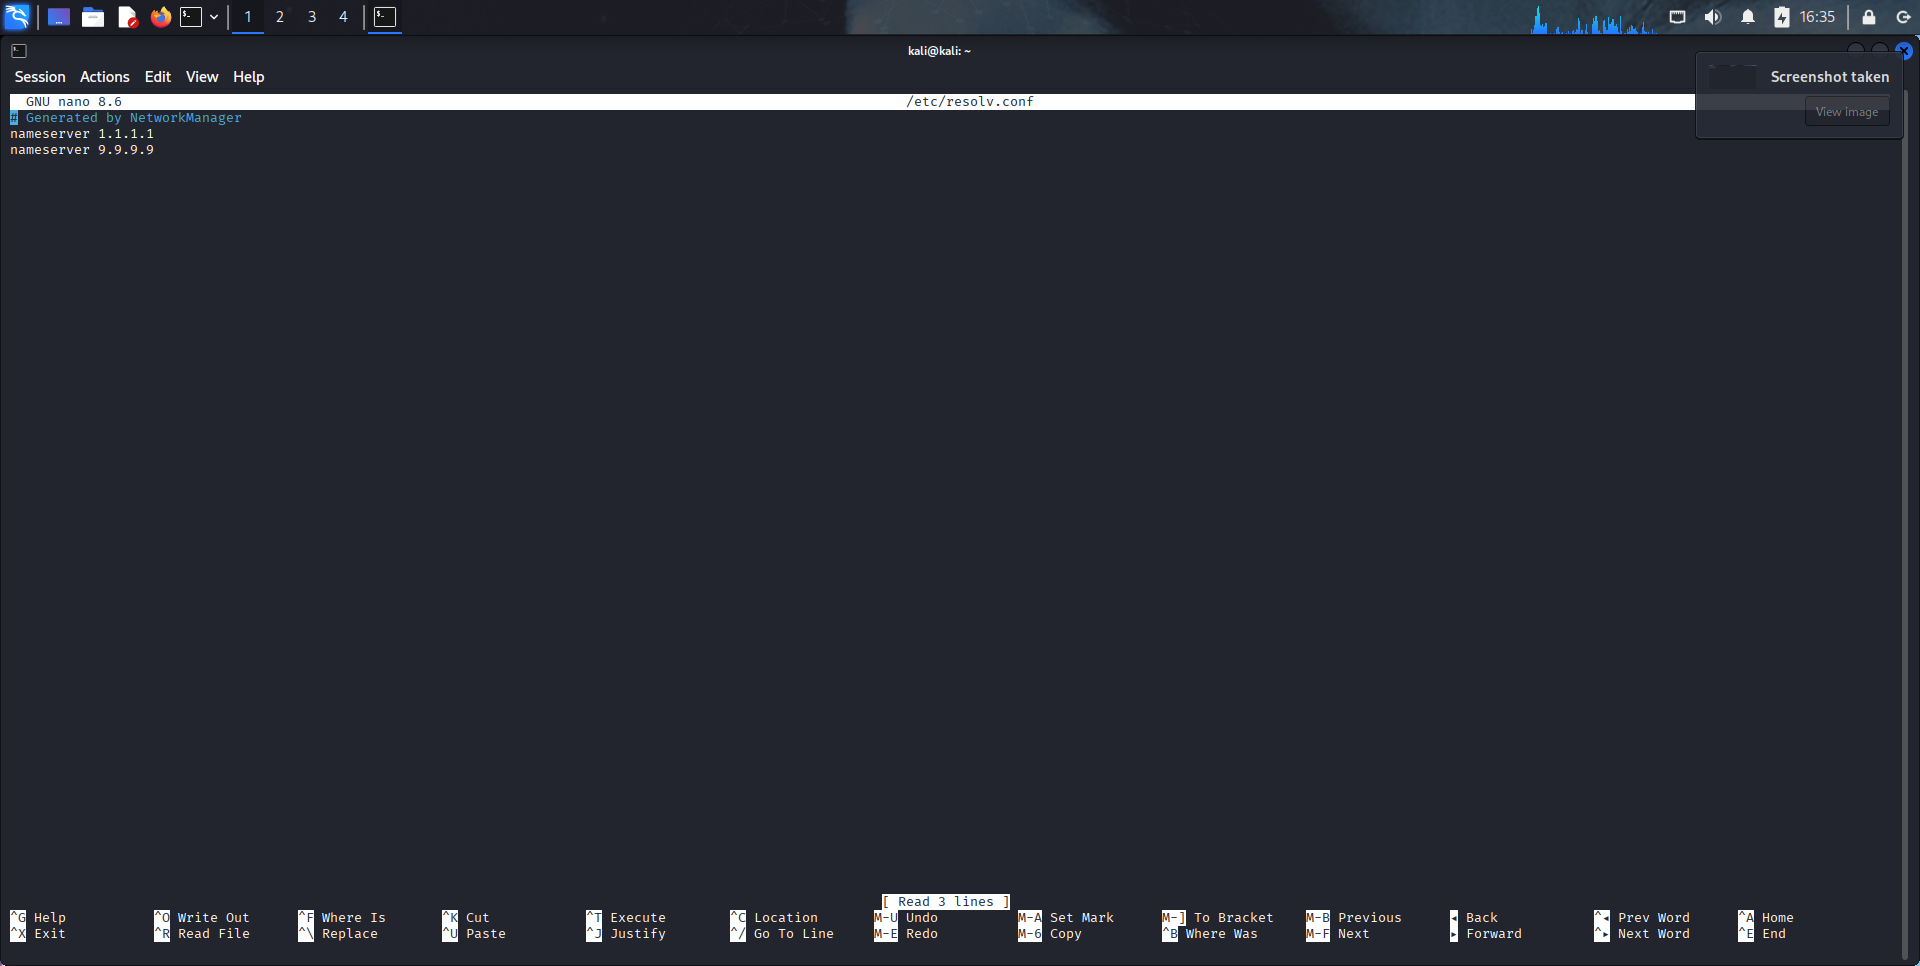1920x966 pixels.
Task: Launch Firefox from the top panel
Action: coord(161,17)
